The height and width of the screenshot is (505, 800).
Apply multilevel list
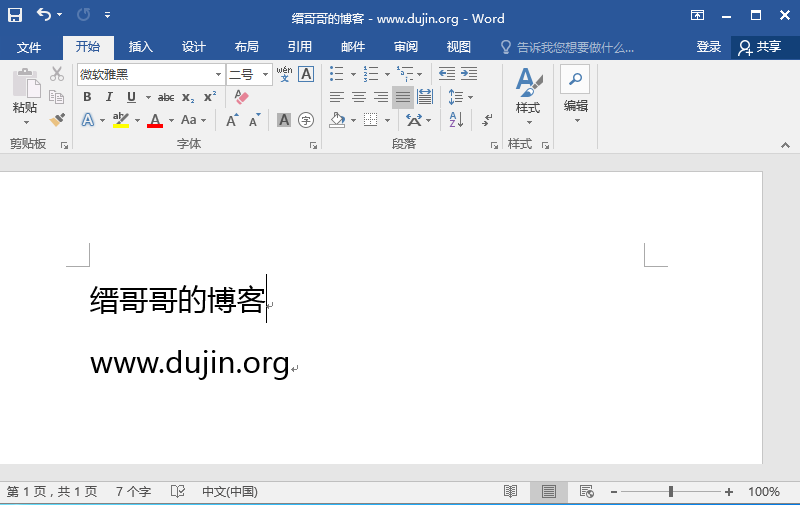pos(405,74)
